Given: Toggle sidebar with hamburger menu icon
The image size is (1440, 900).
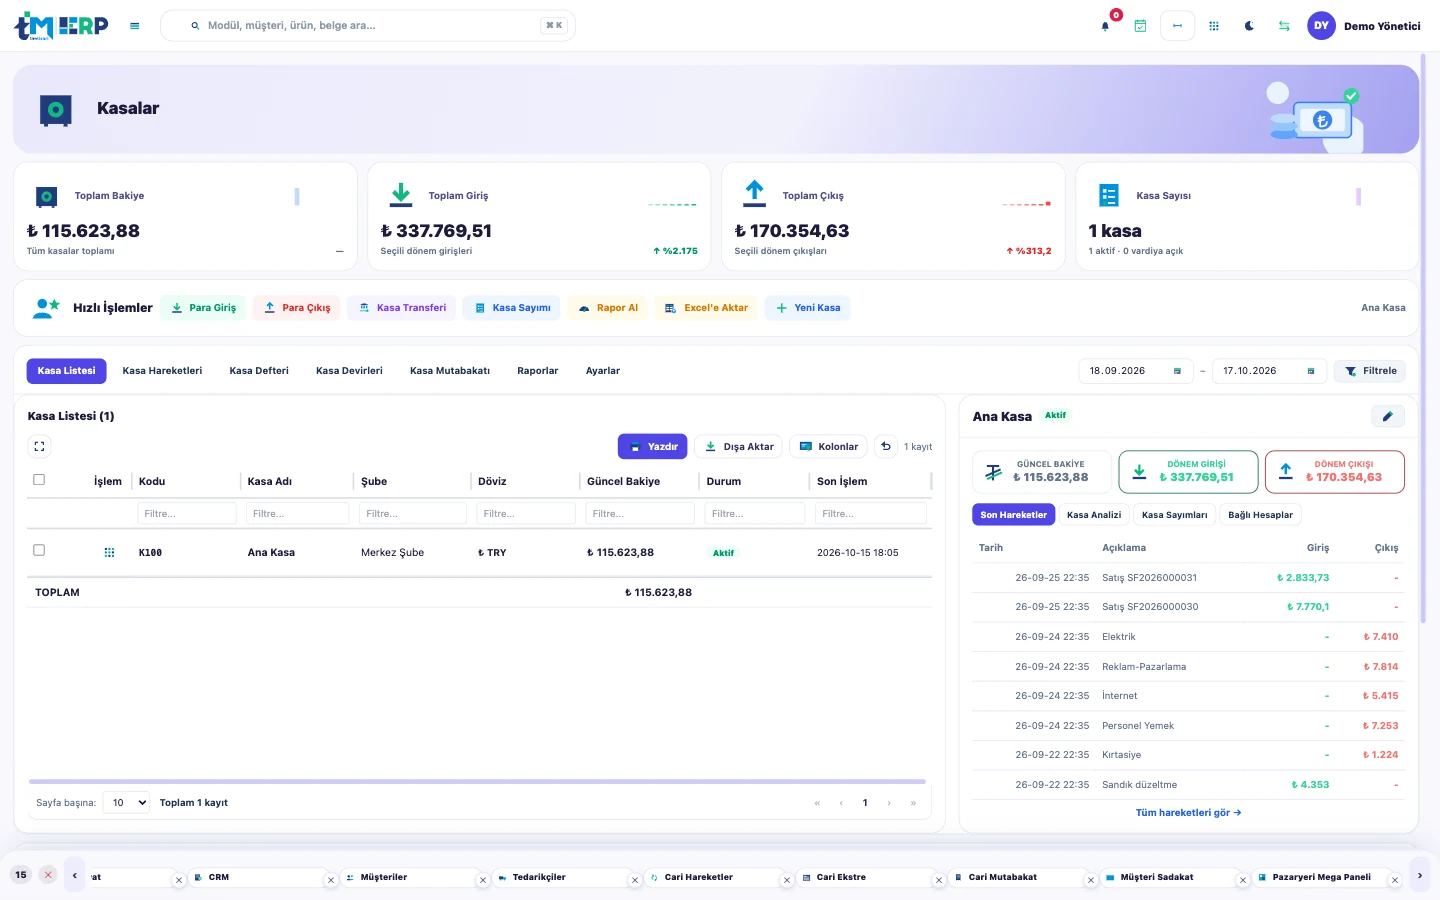Looking at the screenshot, I should pos(135,26).
